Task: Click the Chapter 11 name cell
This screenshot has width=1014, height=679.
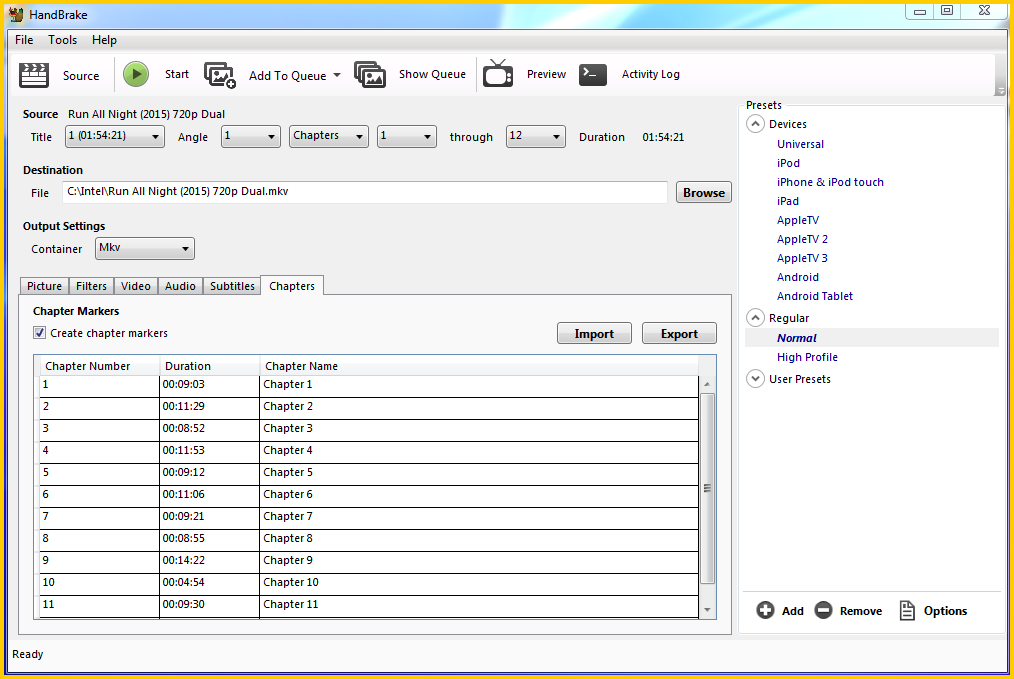Action: point(479,605)
